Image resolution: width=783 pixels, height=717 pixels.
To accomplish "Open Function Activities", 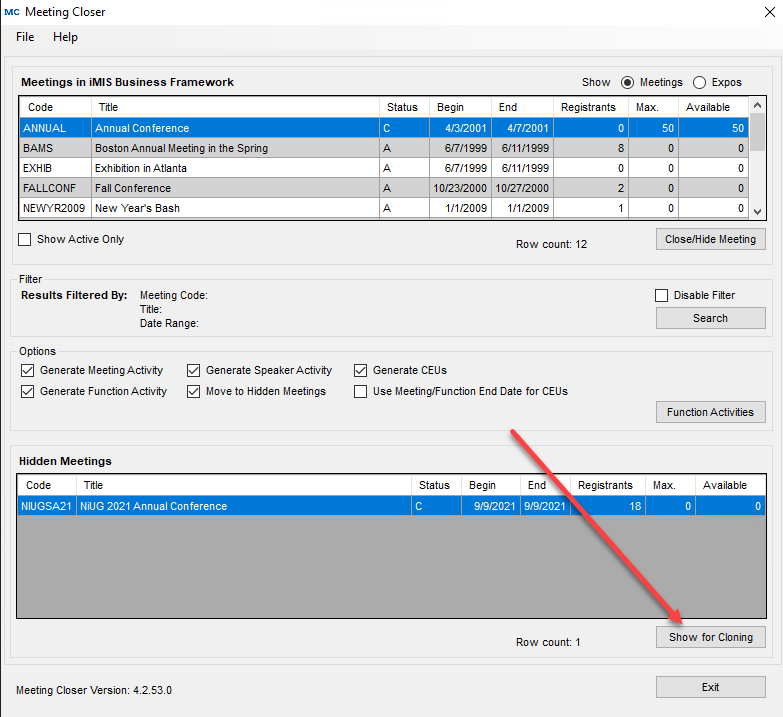I will coord(710,412).
